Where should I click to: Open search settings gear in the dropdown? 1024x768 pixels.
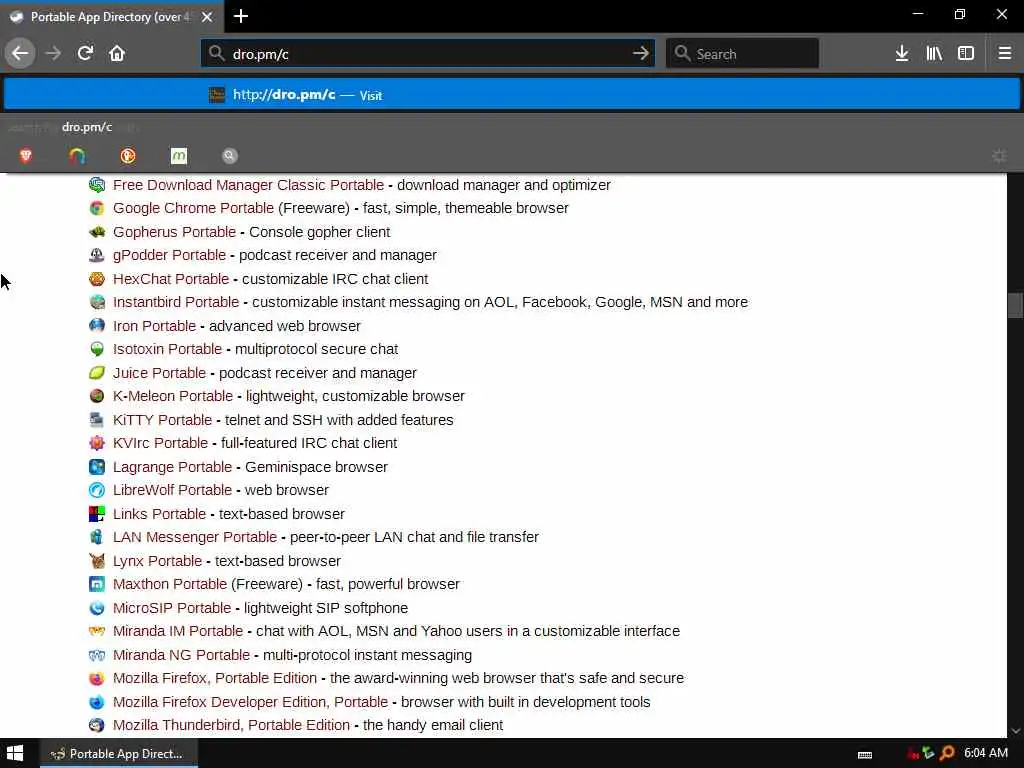999,156
